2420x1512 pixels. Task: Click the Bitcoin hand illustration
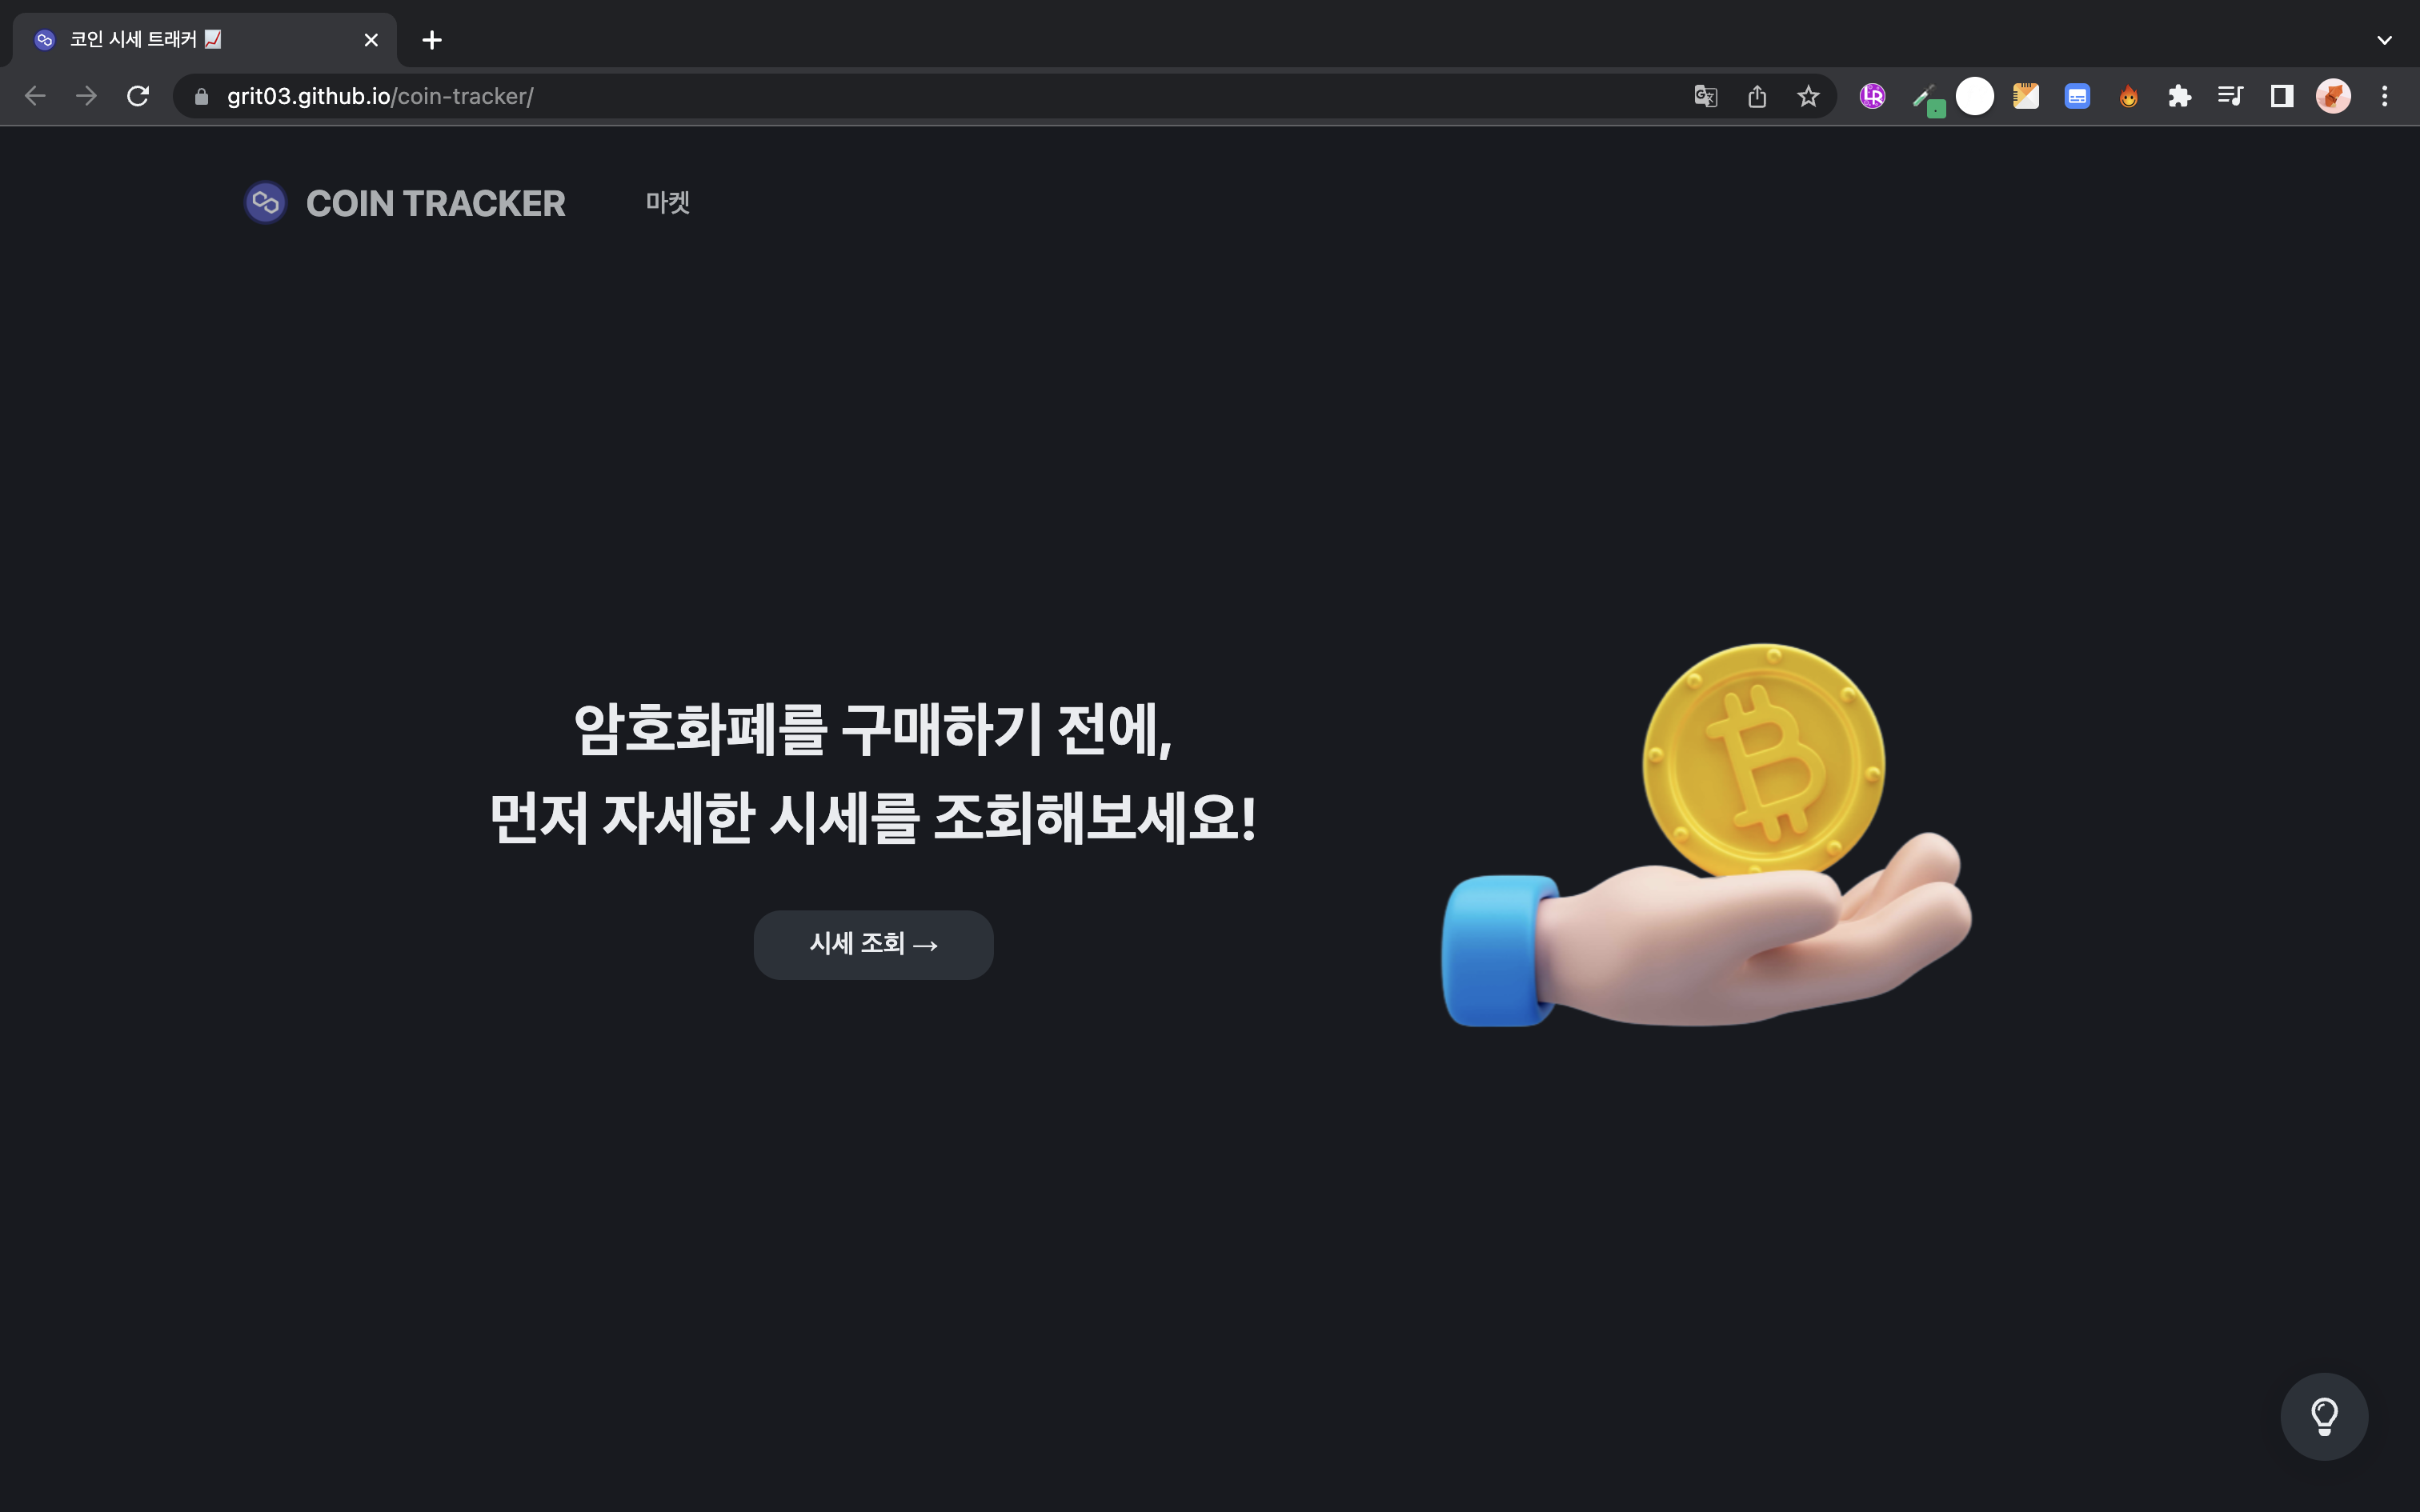(x=1705, y=835)
